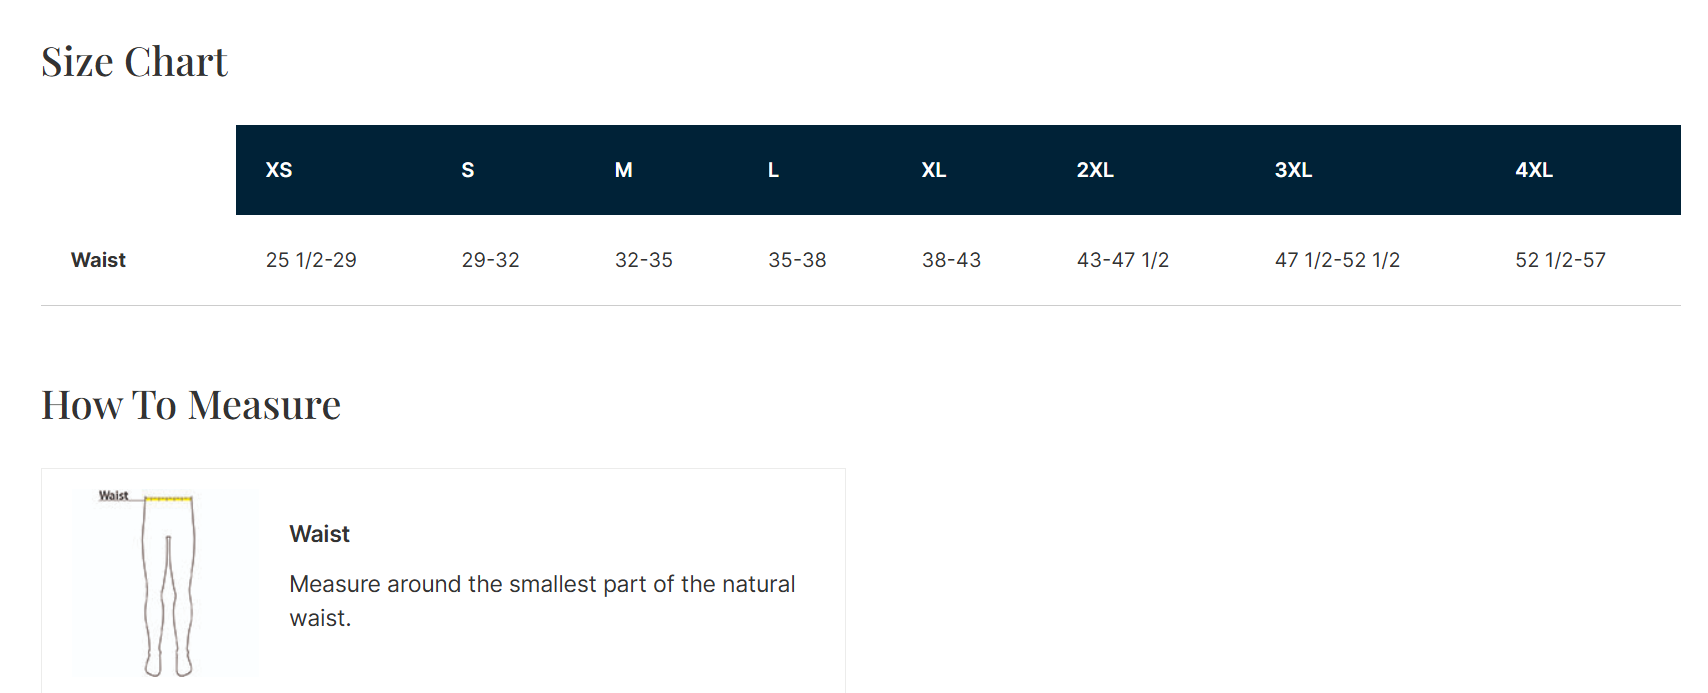Select the XS column header
Screen dimensions: 1708x693
click(279, 170)
